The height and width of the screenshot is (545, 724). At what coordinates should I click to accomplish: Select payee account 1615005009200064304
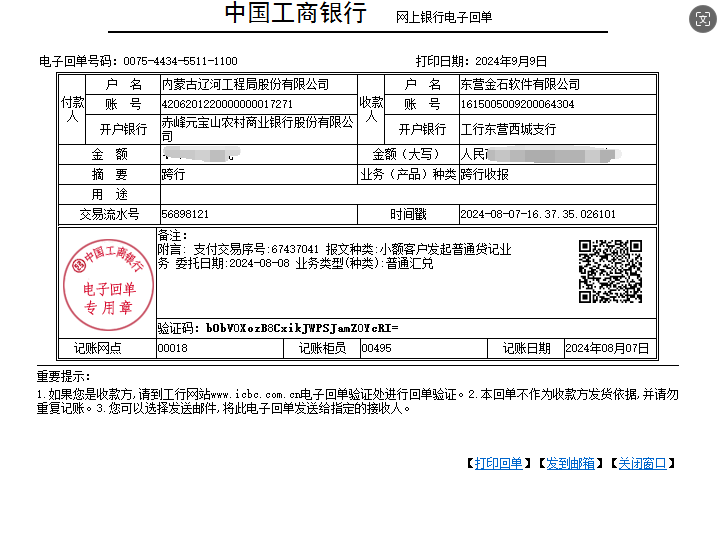coord(517,104)
